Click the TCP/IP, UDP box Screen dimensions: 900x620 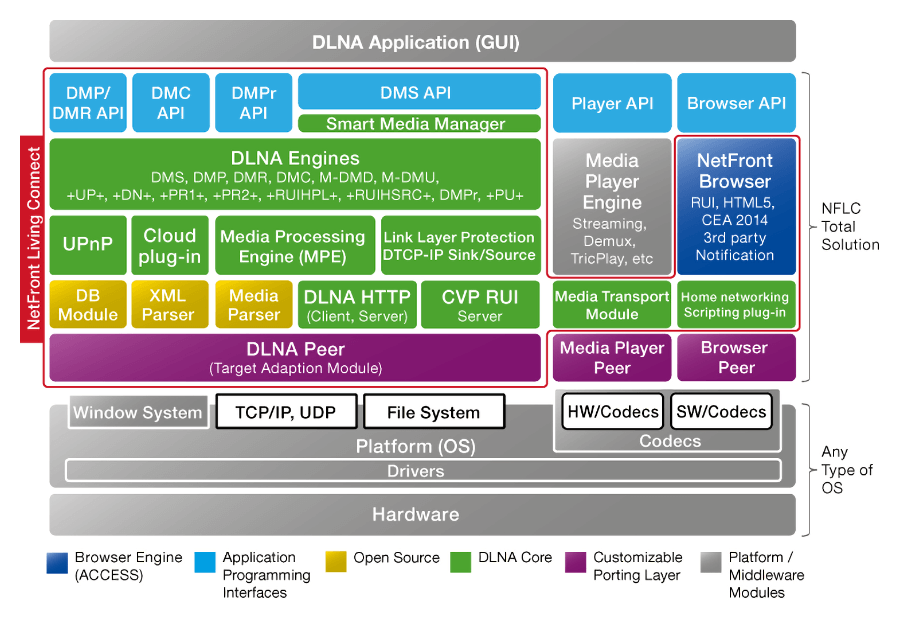pyautogui.click(x=285, y=412)
